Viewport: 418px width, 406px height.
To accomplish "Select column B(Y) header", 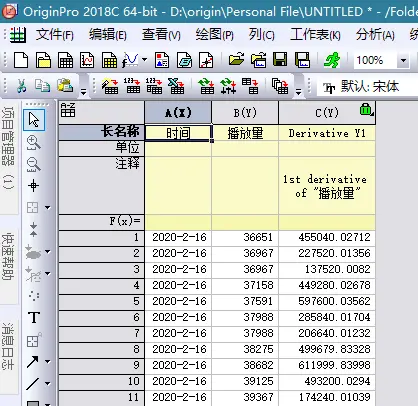I will [245, 112].
